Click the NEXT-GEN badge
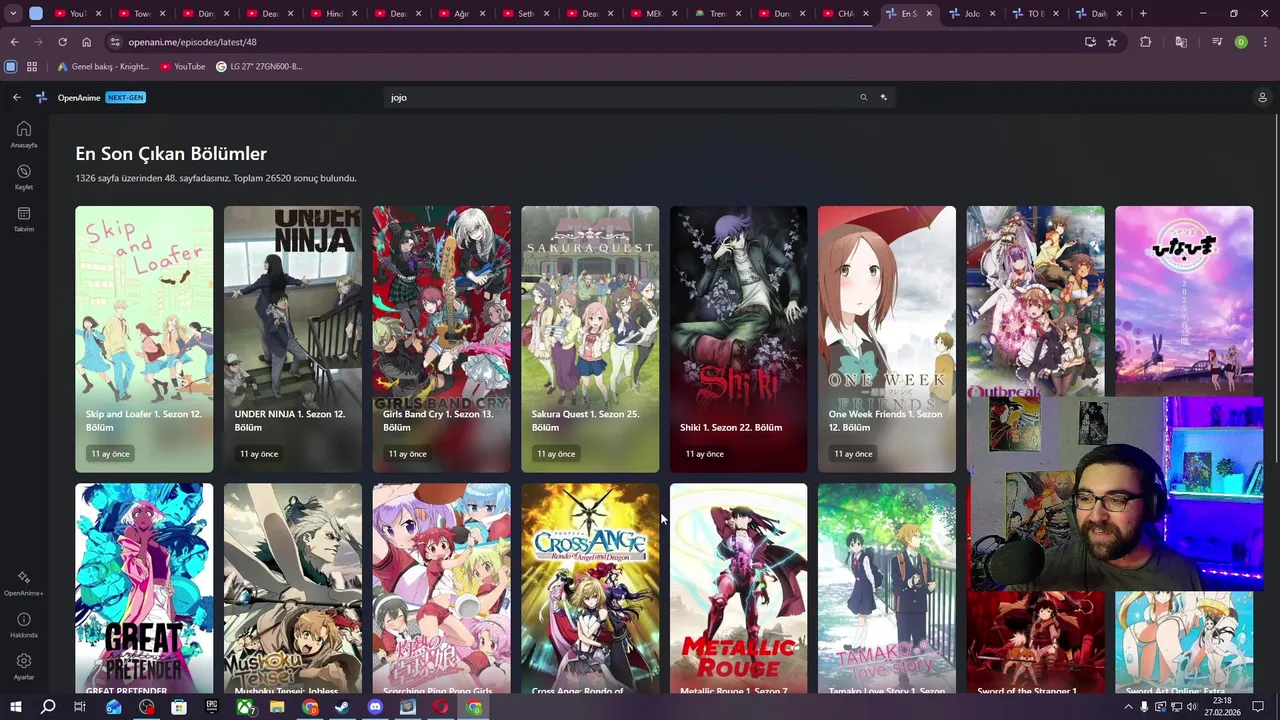Viewport: 1280px width, 720px height. coord(125,97)
